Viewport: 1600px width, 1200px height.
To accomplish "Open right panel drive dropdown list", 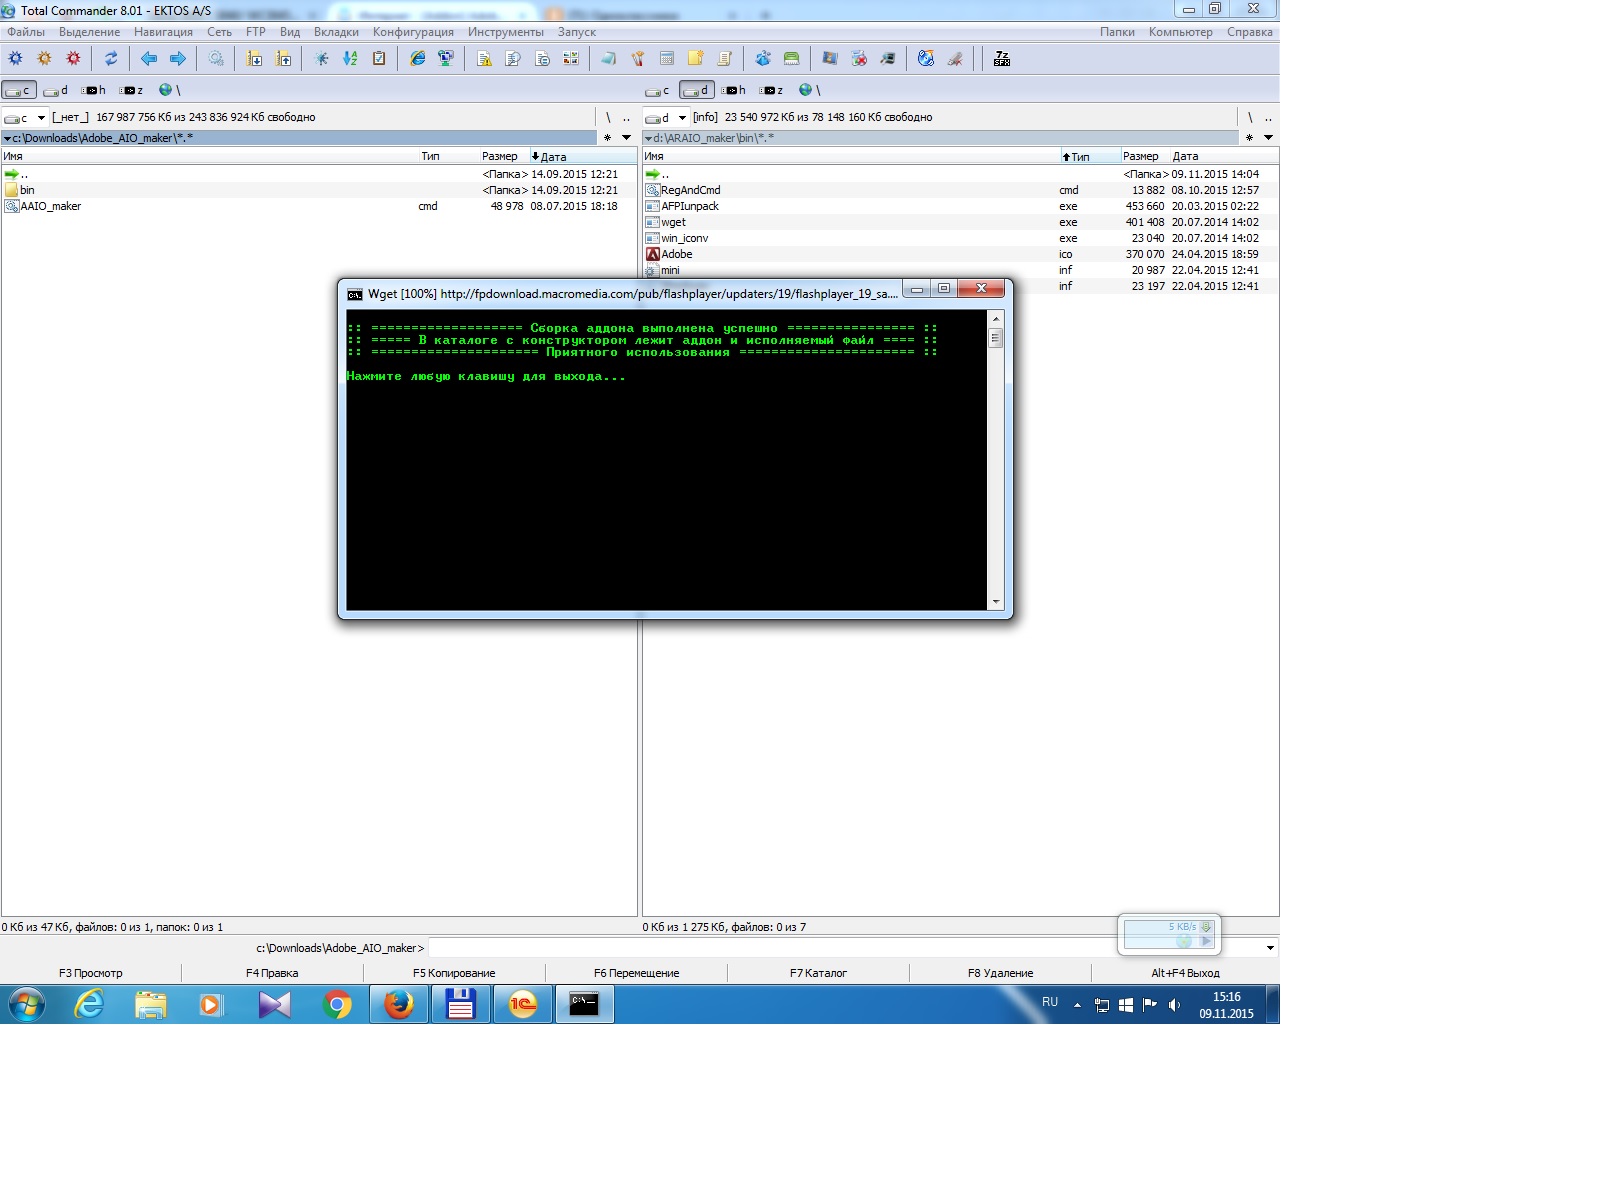I will coord(682,118).
